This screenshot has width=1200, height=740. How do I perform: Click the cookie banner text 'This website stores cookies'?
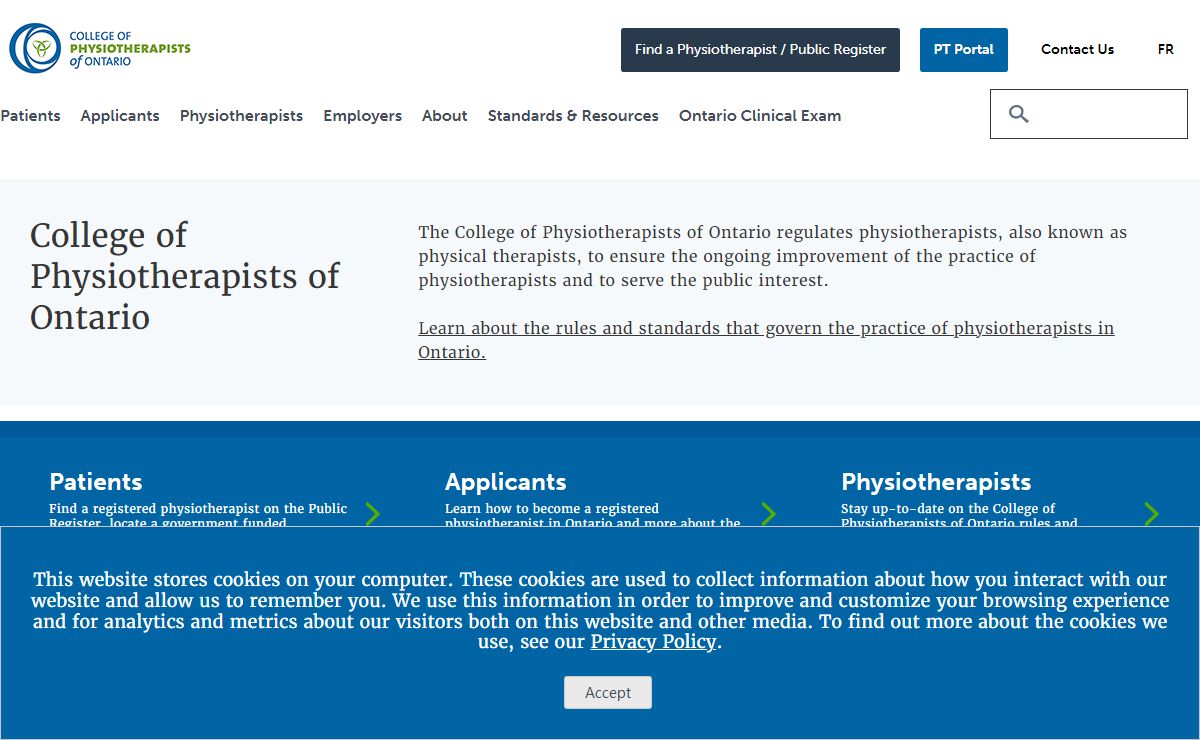pos(600,610)
